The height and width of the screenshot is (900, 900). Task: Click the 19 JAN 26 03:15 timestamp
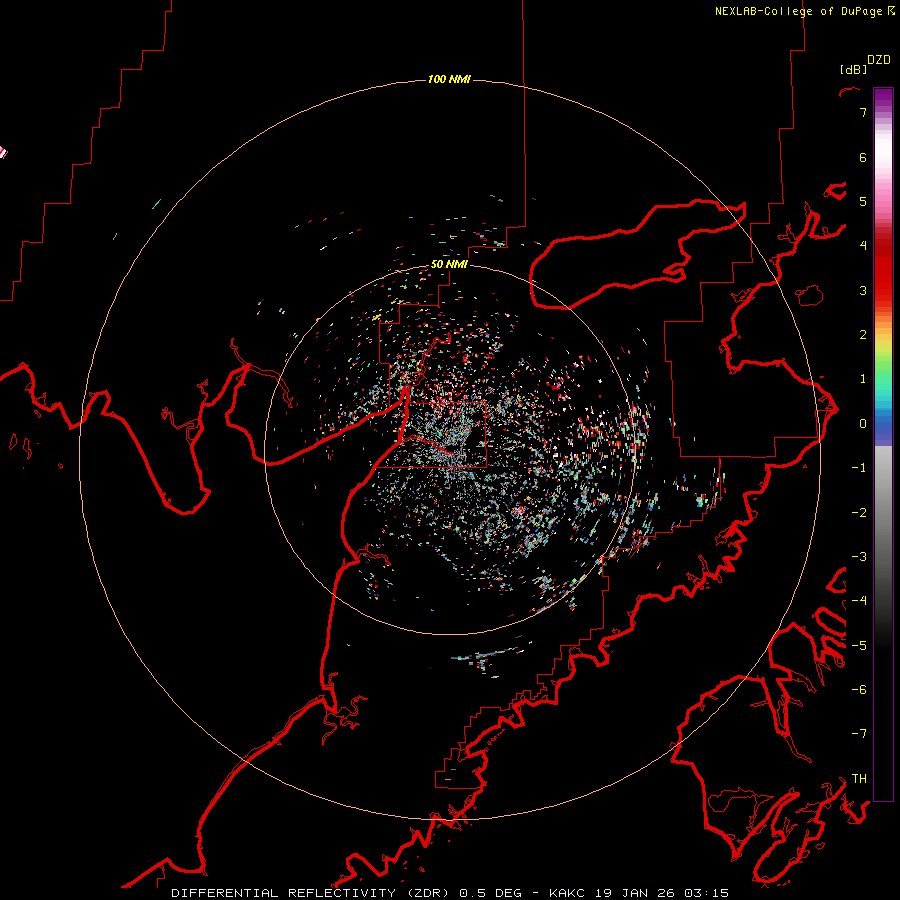point(662,893)
